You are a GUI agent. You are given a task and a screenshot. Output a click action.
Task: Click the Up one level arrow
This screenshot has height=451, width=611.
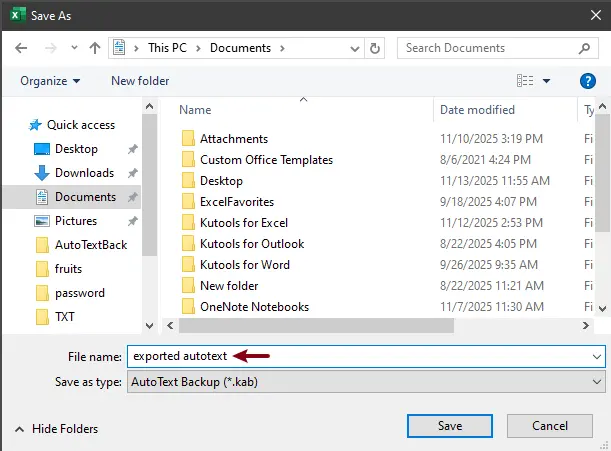click(x=95, y=48)
